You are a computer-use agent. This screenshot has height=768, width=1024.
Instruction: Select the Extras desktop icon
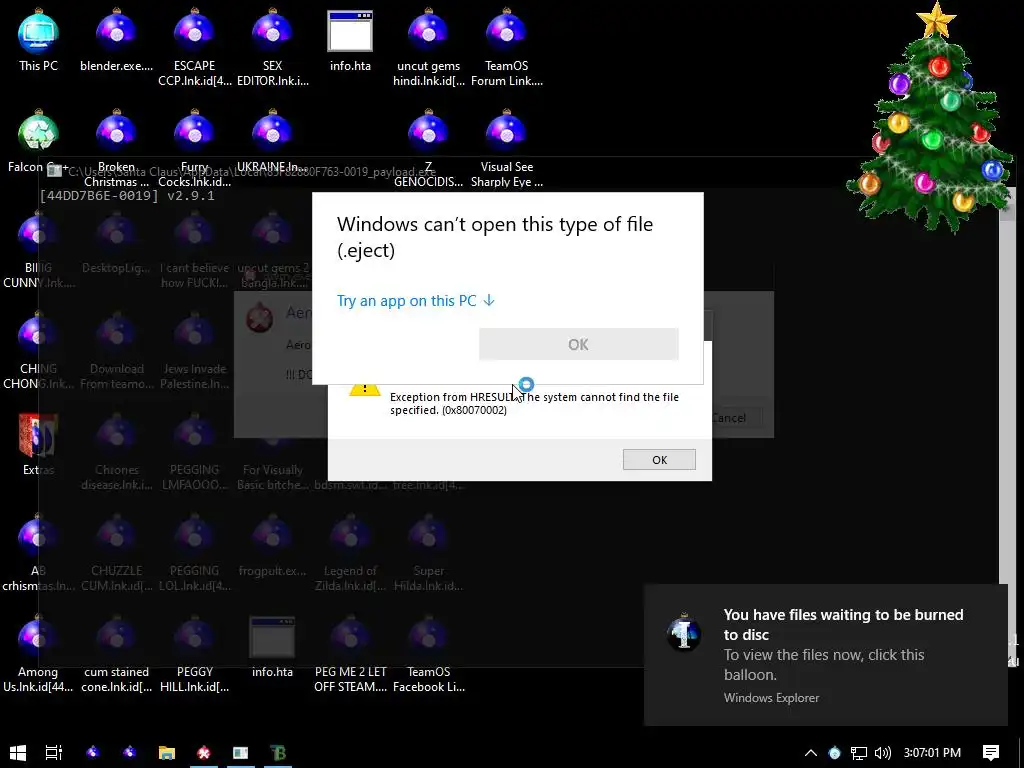click(38, 444)
